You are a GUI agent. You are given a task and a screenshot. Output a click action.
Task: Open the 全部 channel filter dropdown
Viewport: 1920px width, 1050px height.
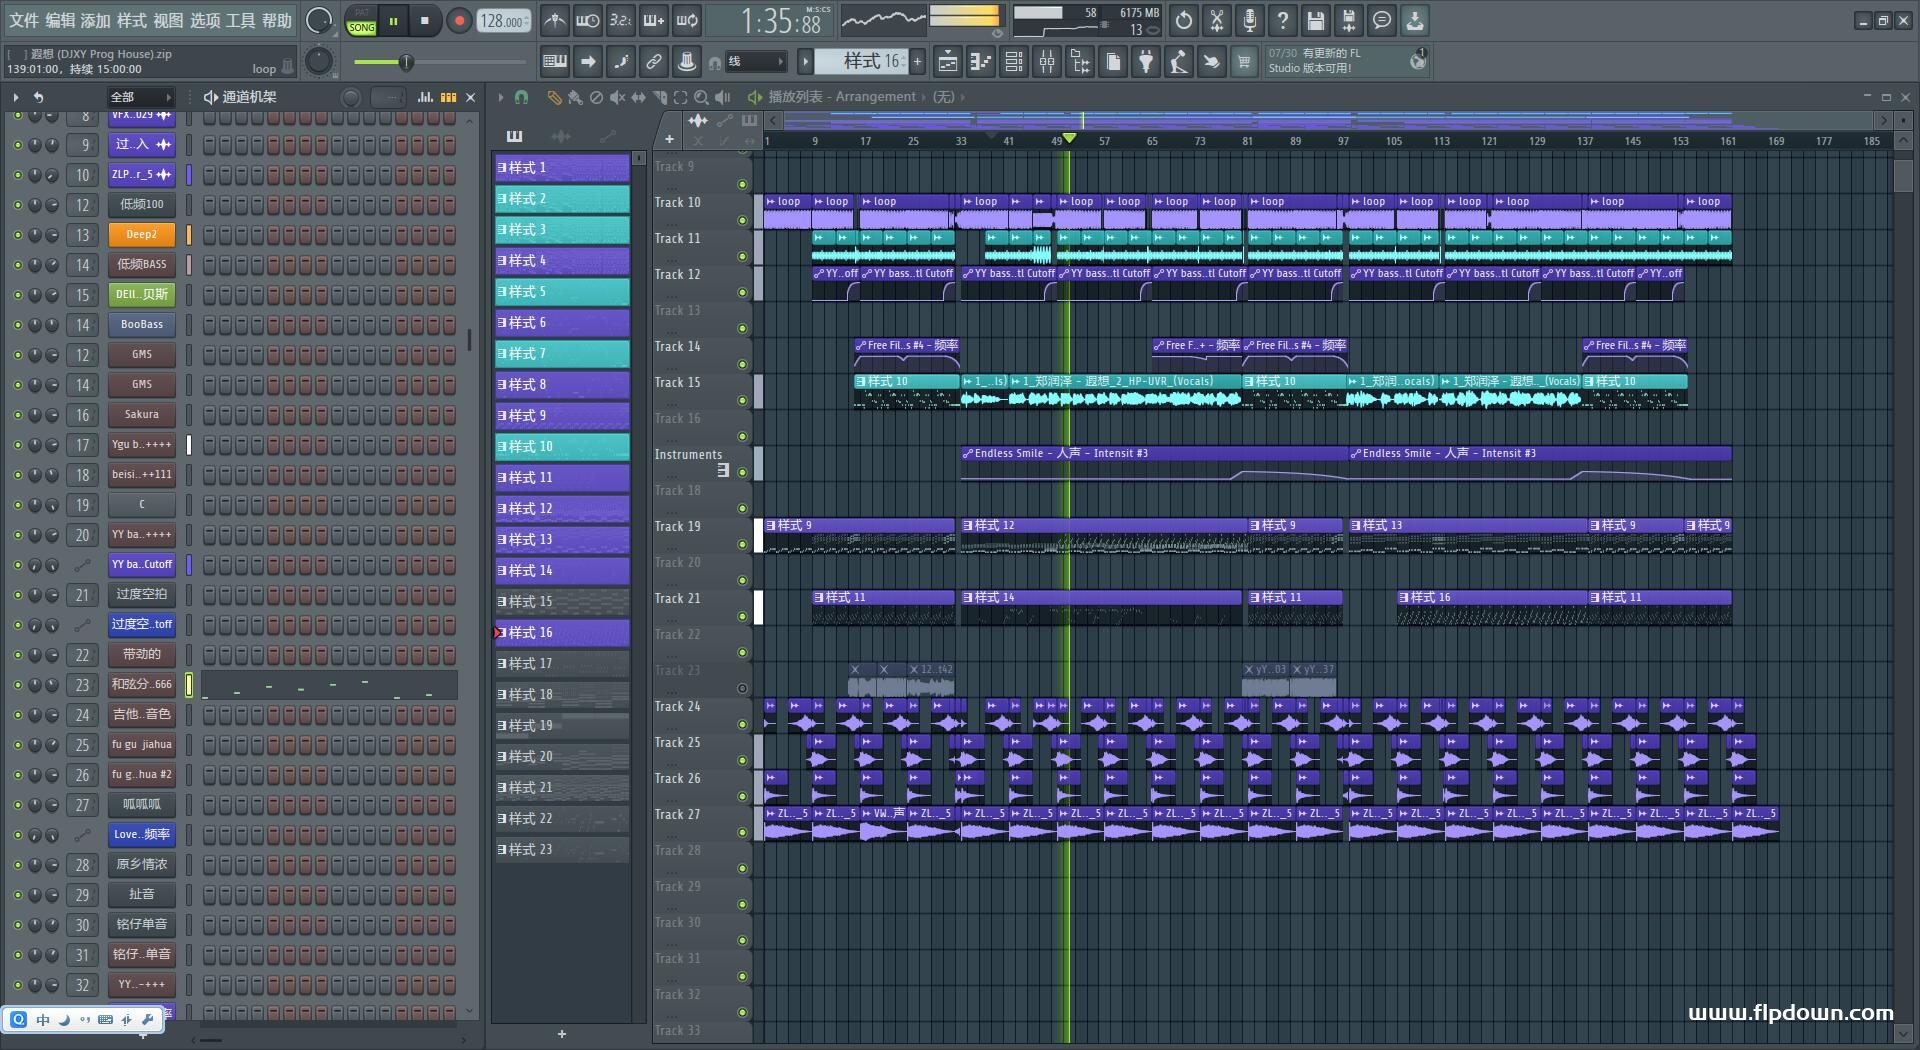[x=141, y=97]
